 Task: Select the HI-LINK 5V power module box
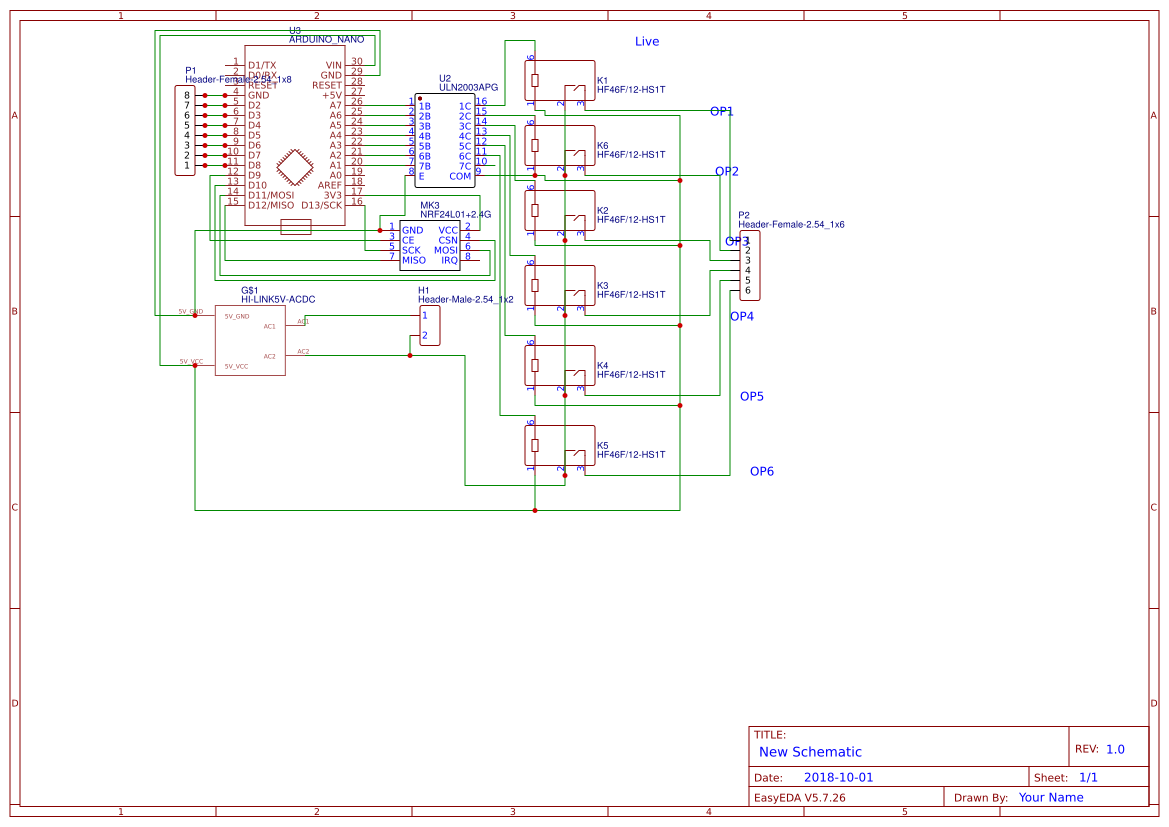pos(250,341)
